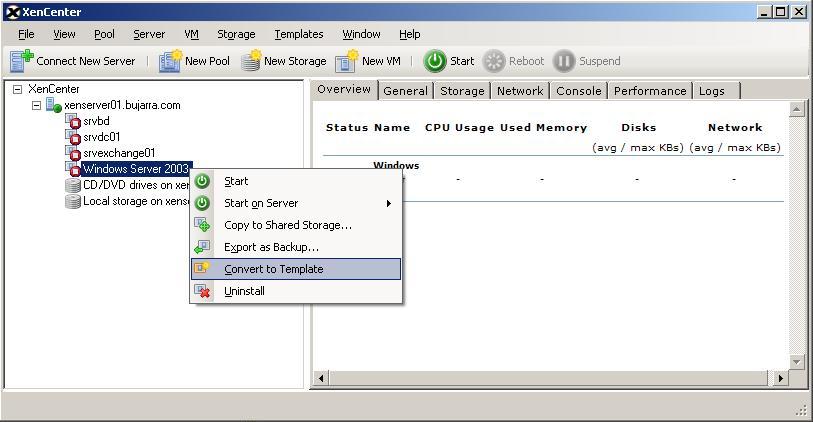This screenshot has height=422, width=813.
Task: Switch to the Console tab
Action: 579,91
